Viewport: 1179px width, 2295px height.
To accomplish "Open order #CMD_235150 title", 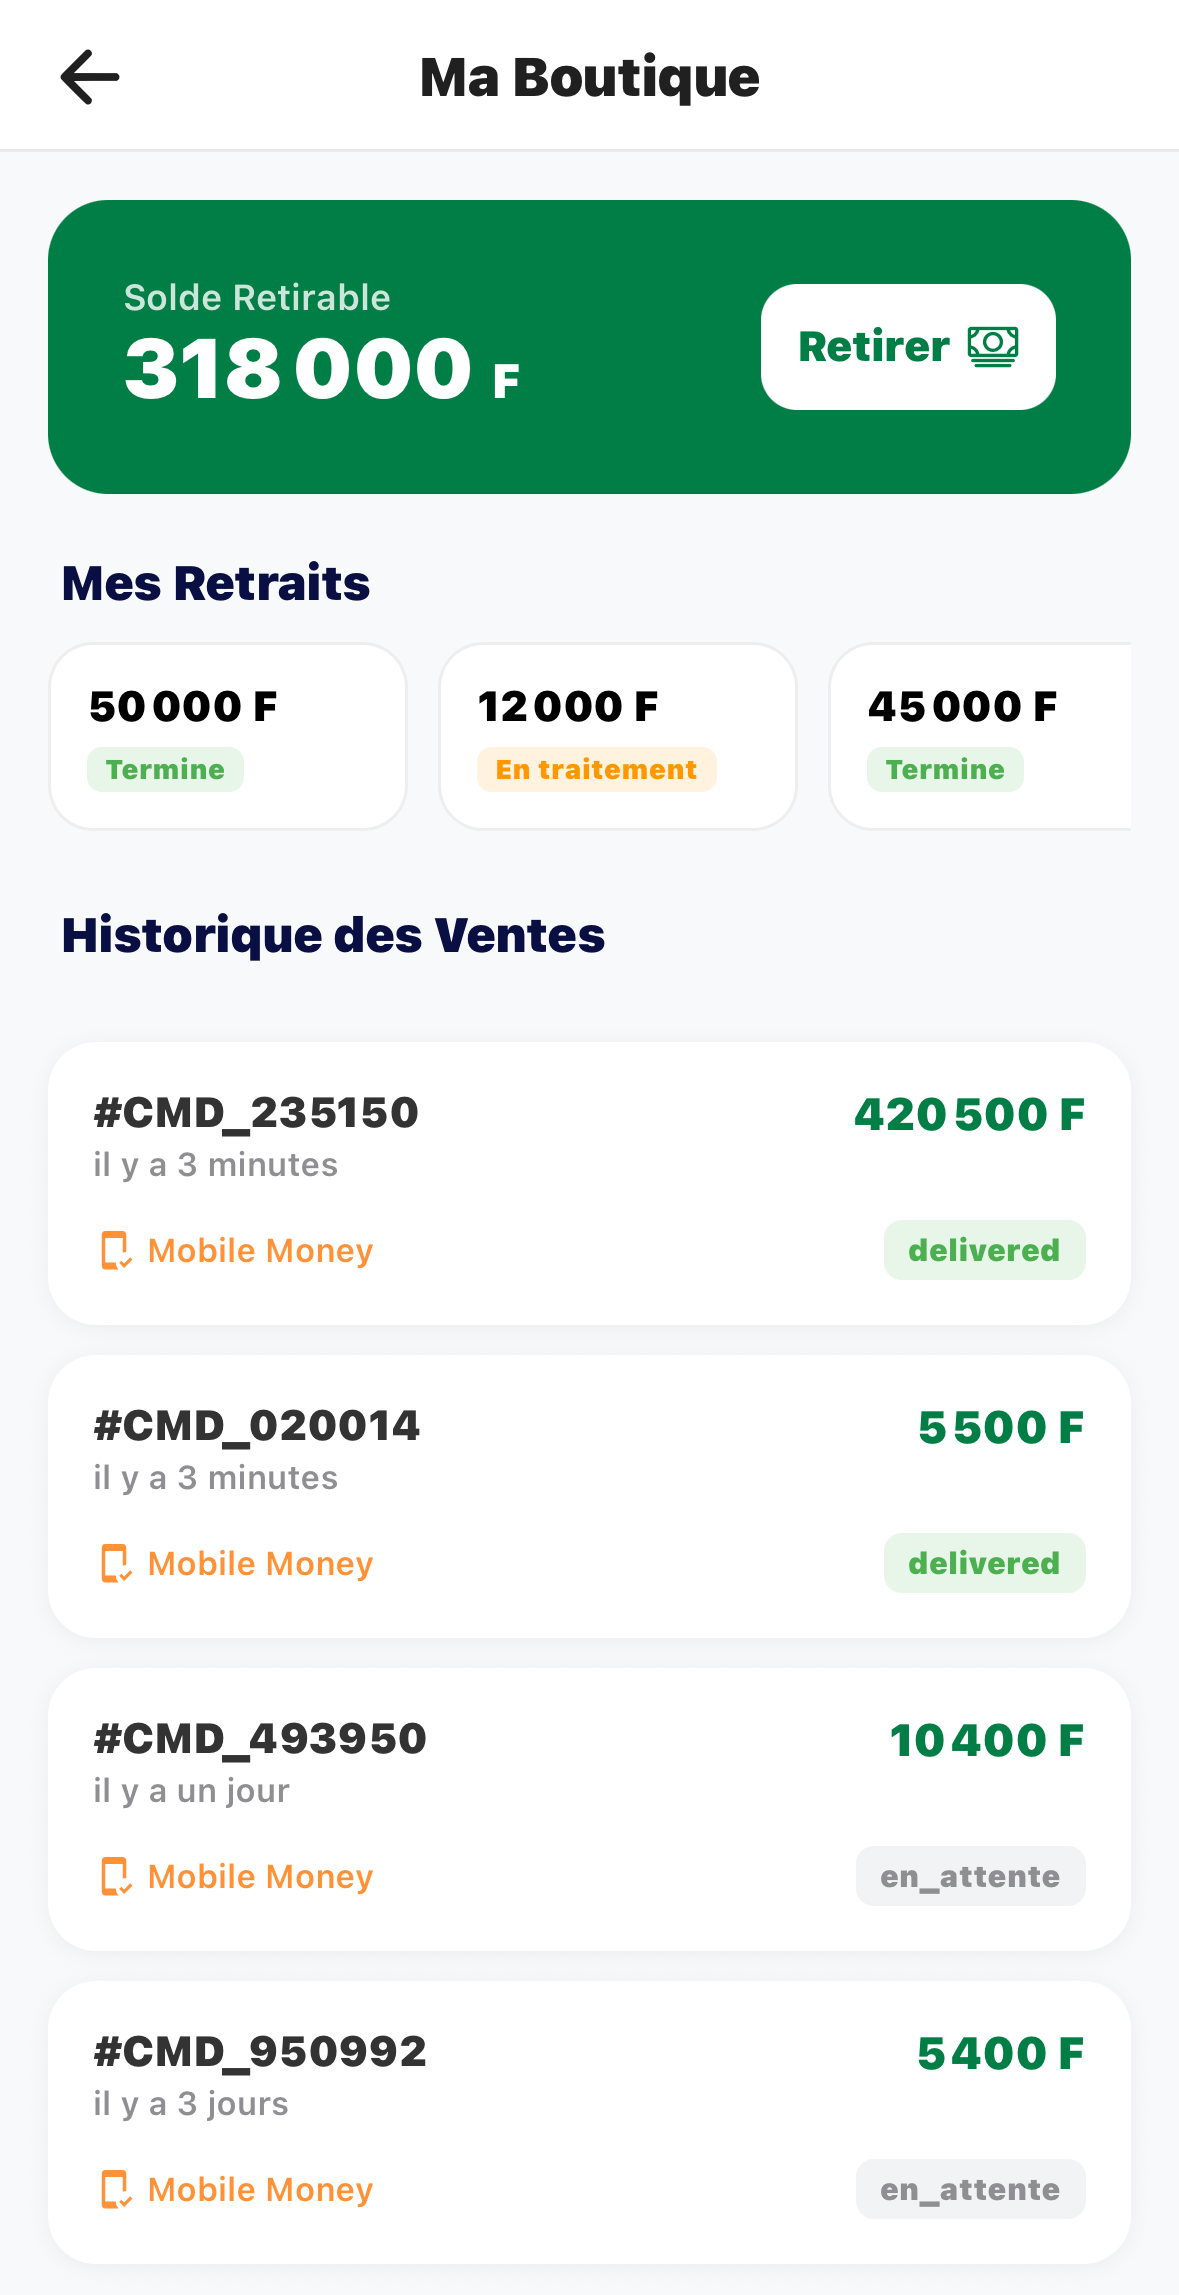I will pyautogui.click(x=256, y=1112).
